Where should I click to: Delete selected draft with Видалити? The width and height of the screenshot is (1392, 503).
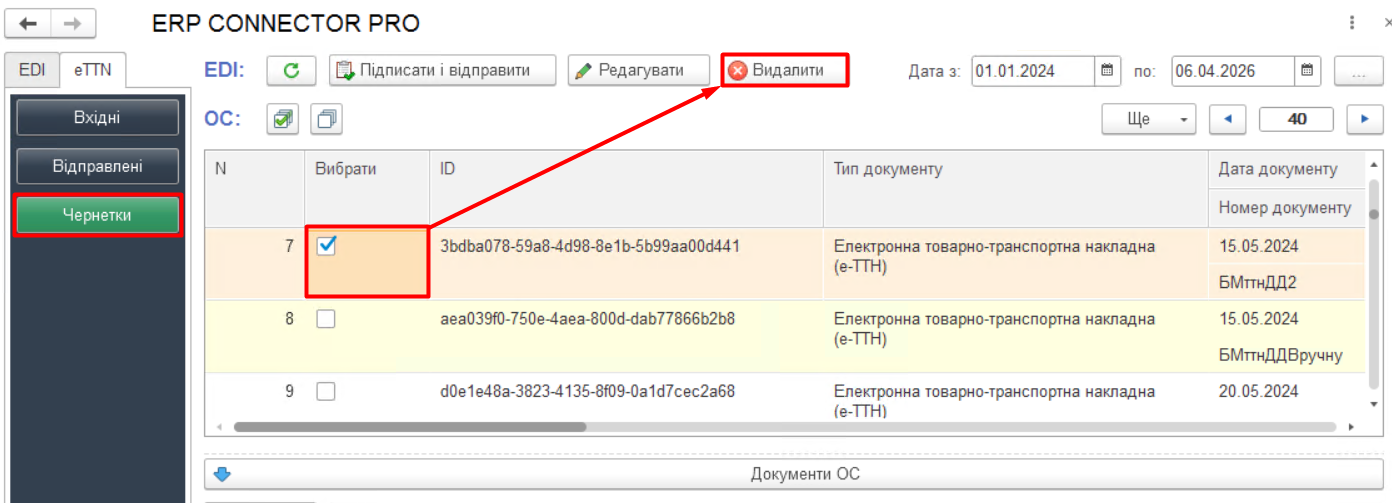(x=785, y=71)
